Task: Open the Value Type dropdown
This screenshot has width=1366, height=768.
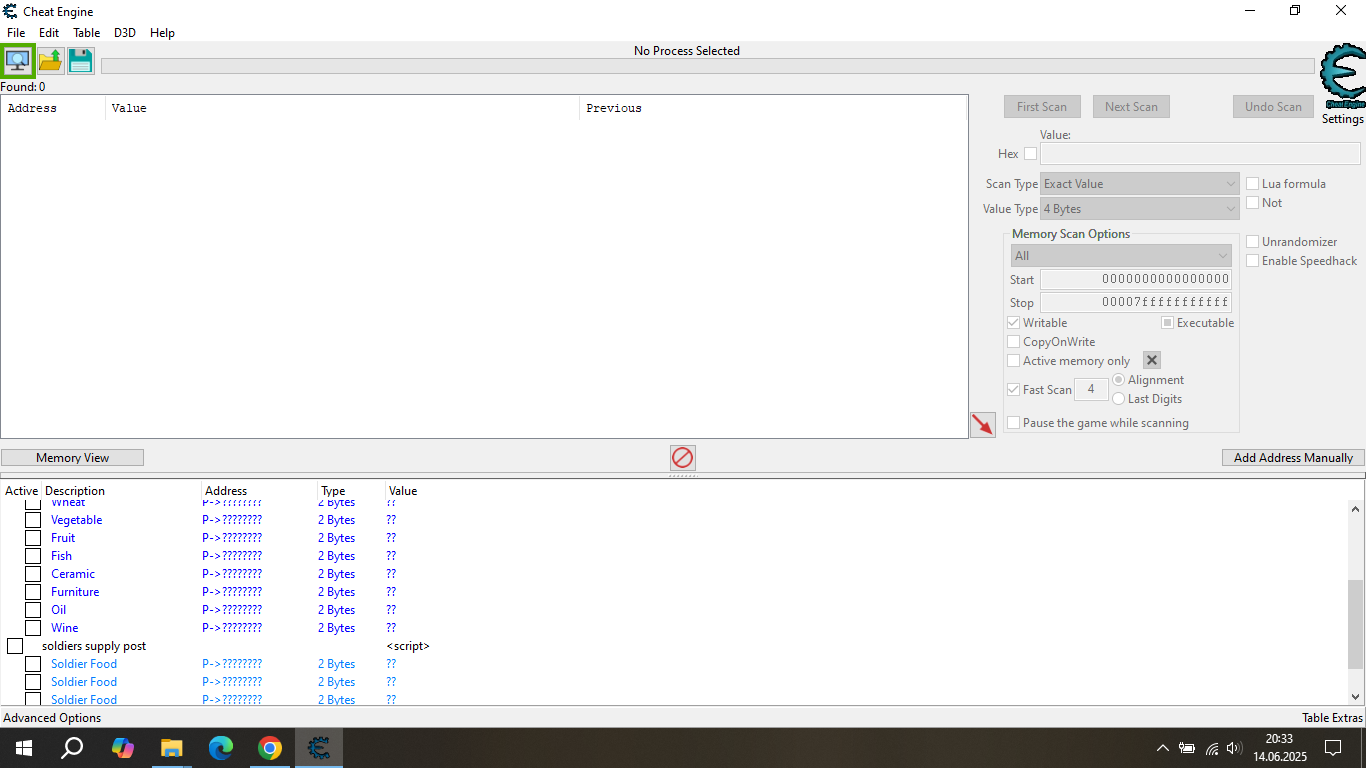Action: [1139, 208]
